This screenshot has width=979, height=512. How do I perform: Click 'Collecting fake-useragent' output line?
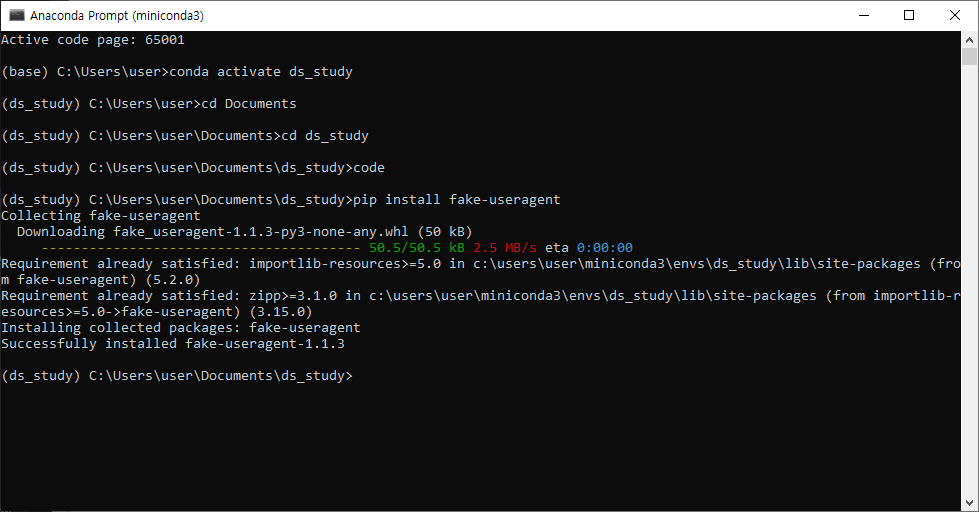[x=101, y=215]
